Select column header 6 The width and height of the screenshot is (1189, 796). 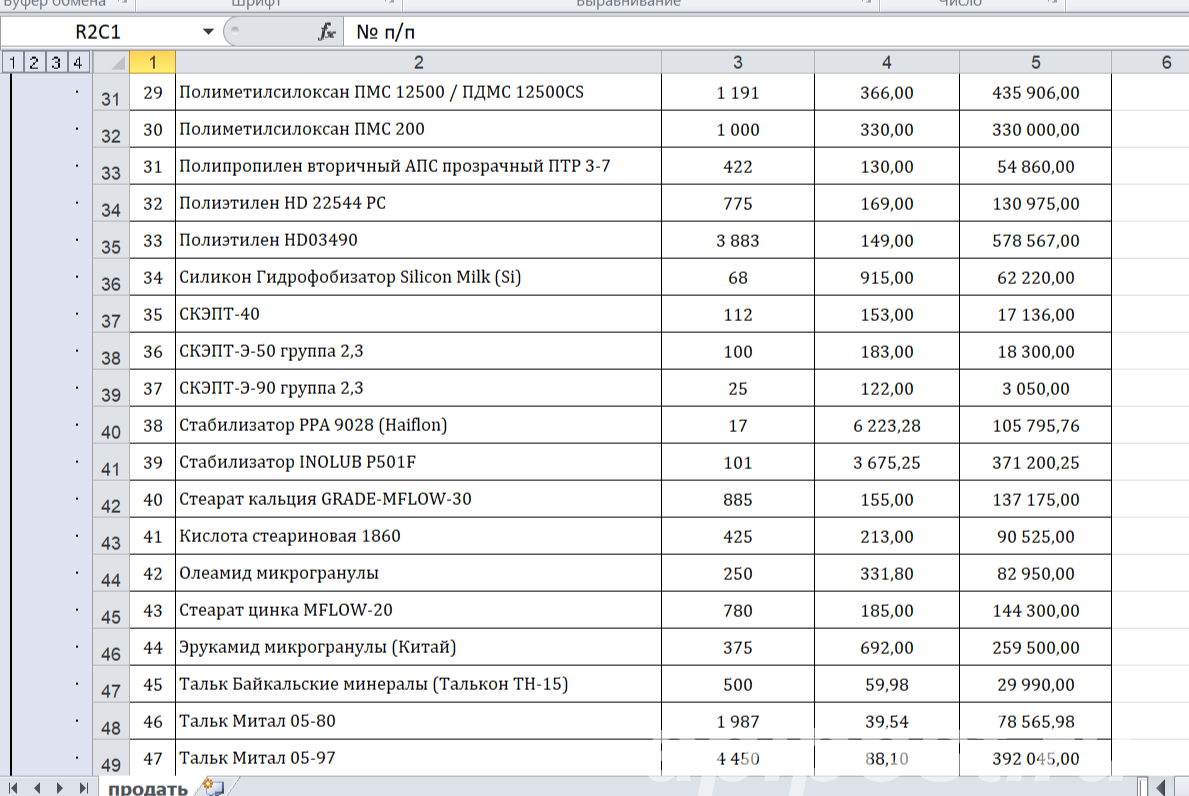[1151, 62]
